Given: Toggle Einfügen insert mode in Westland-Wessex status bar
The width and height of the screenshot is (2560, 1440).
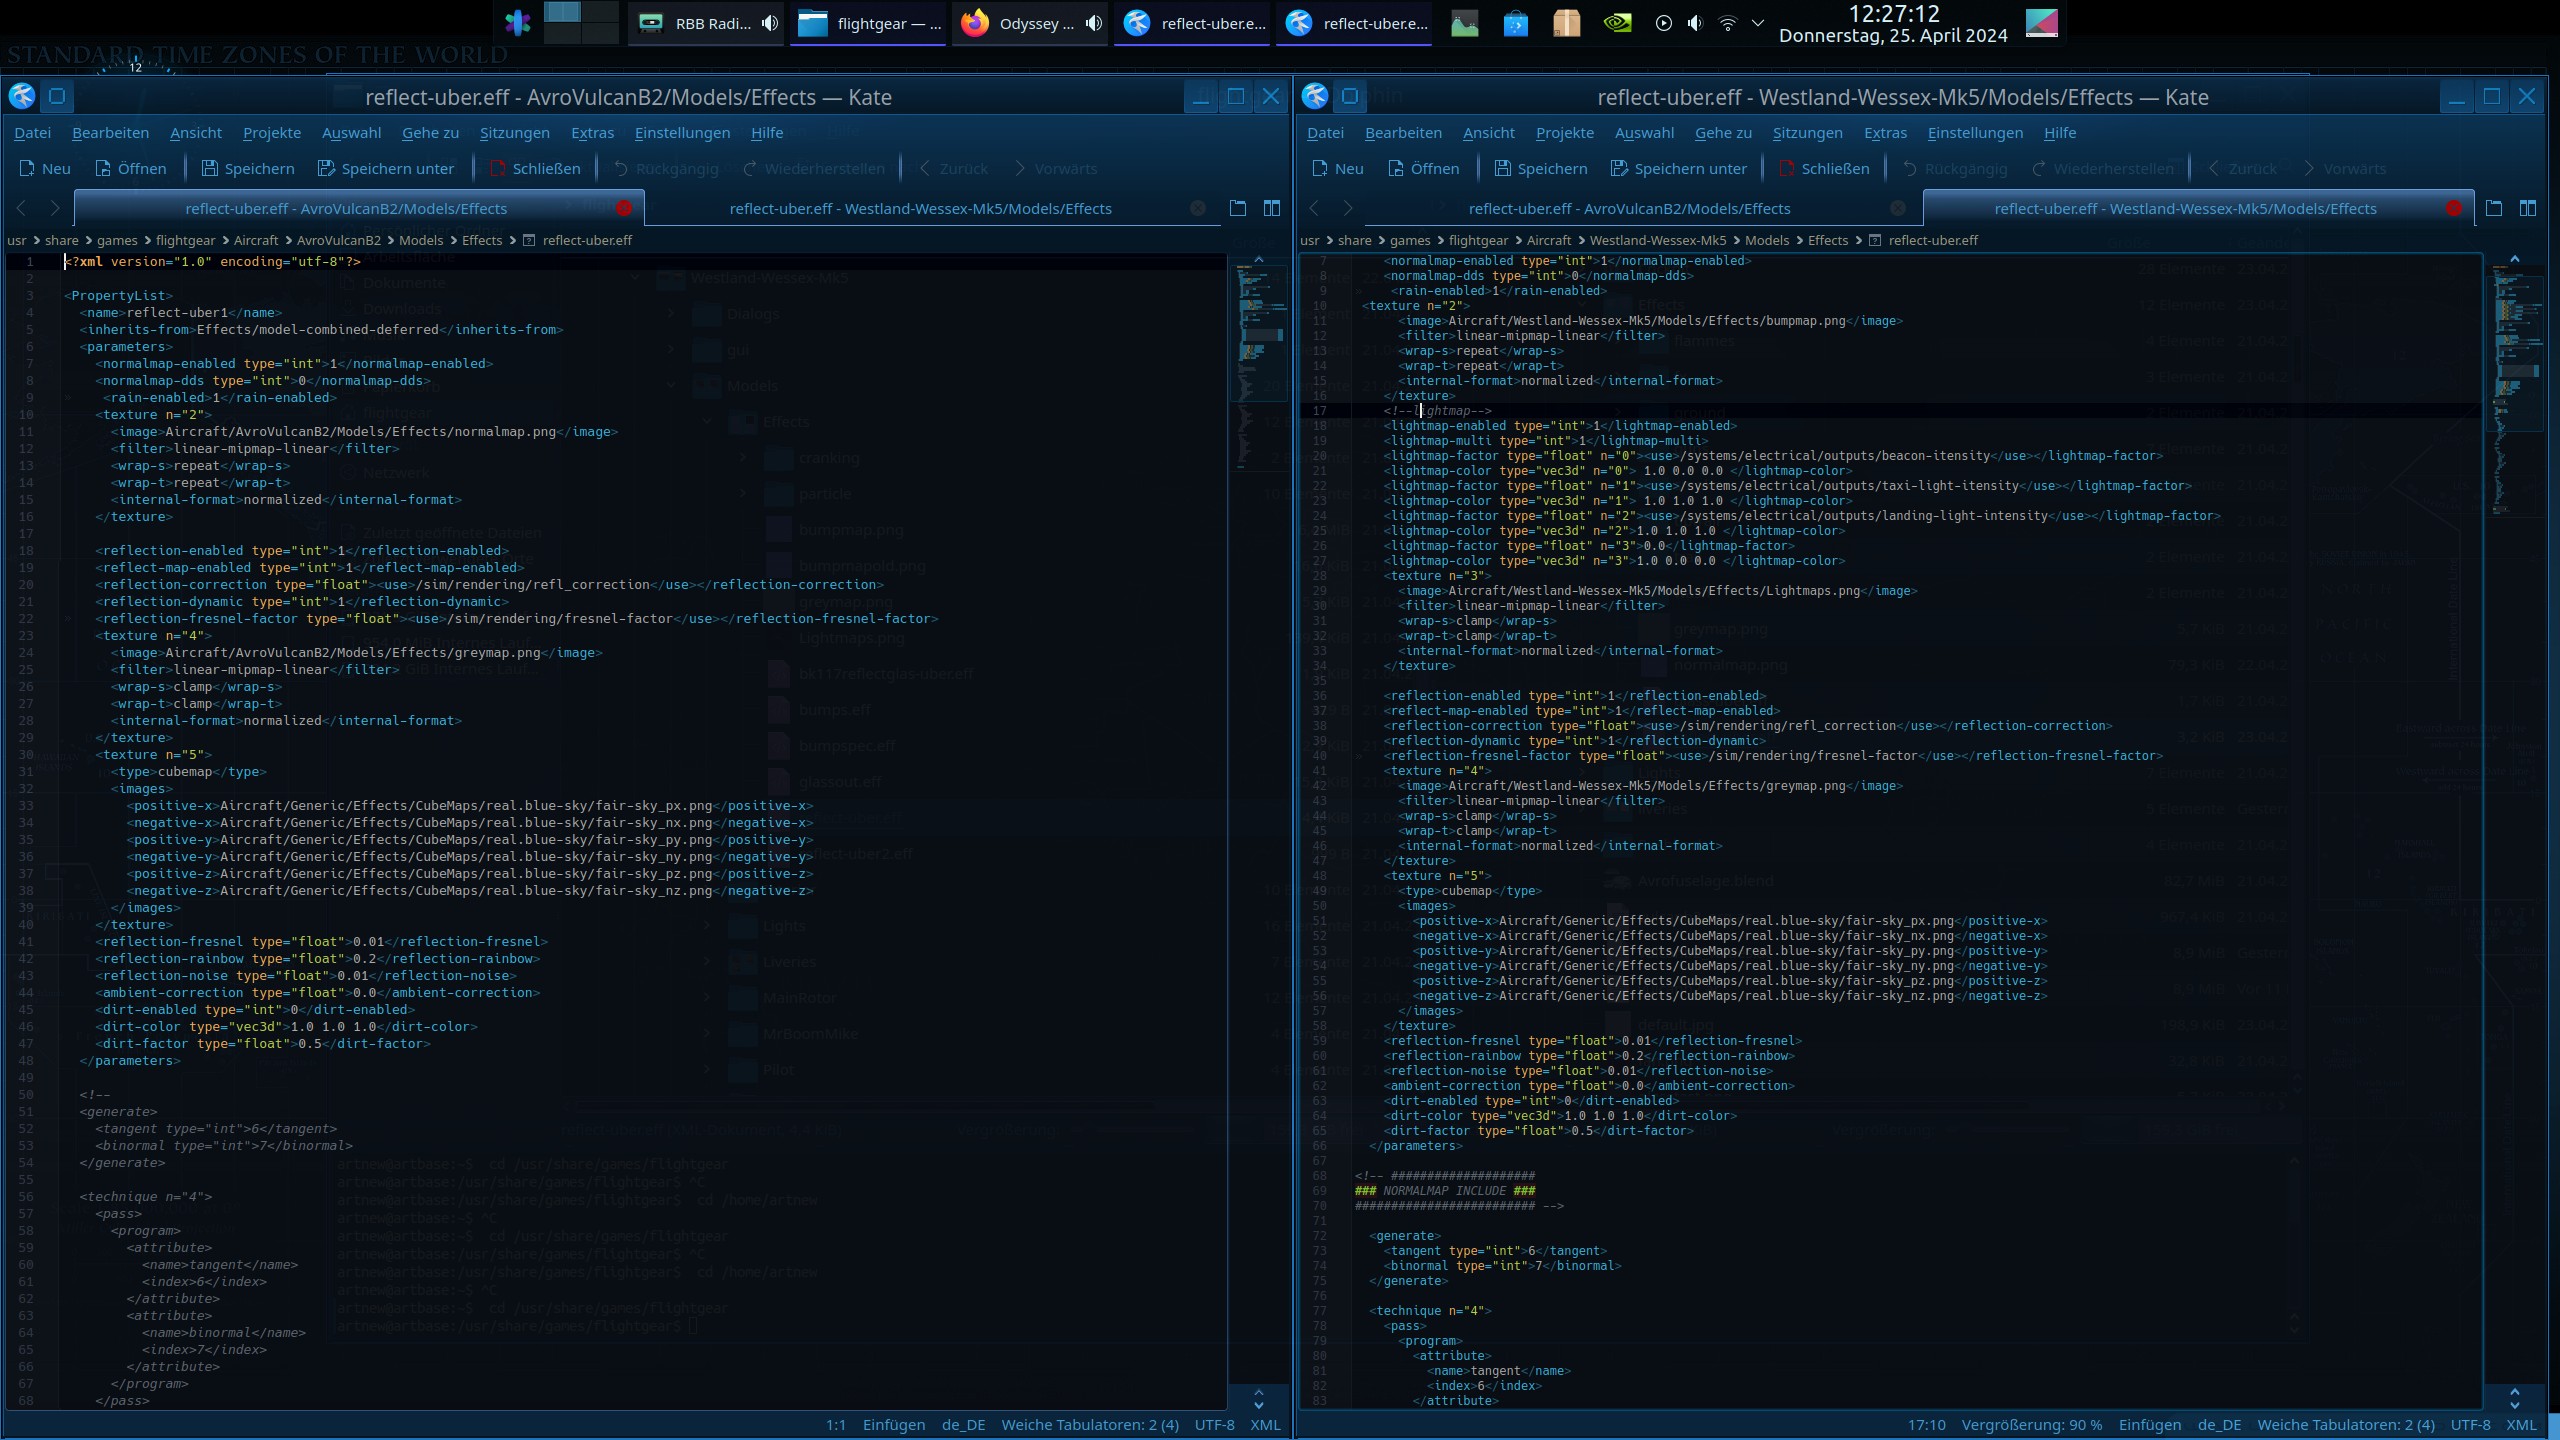Looking at the screenshot, I should click(2150, 1425).
